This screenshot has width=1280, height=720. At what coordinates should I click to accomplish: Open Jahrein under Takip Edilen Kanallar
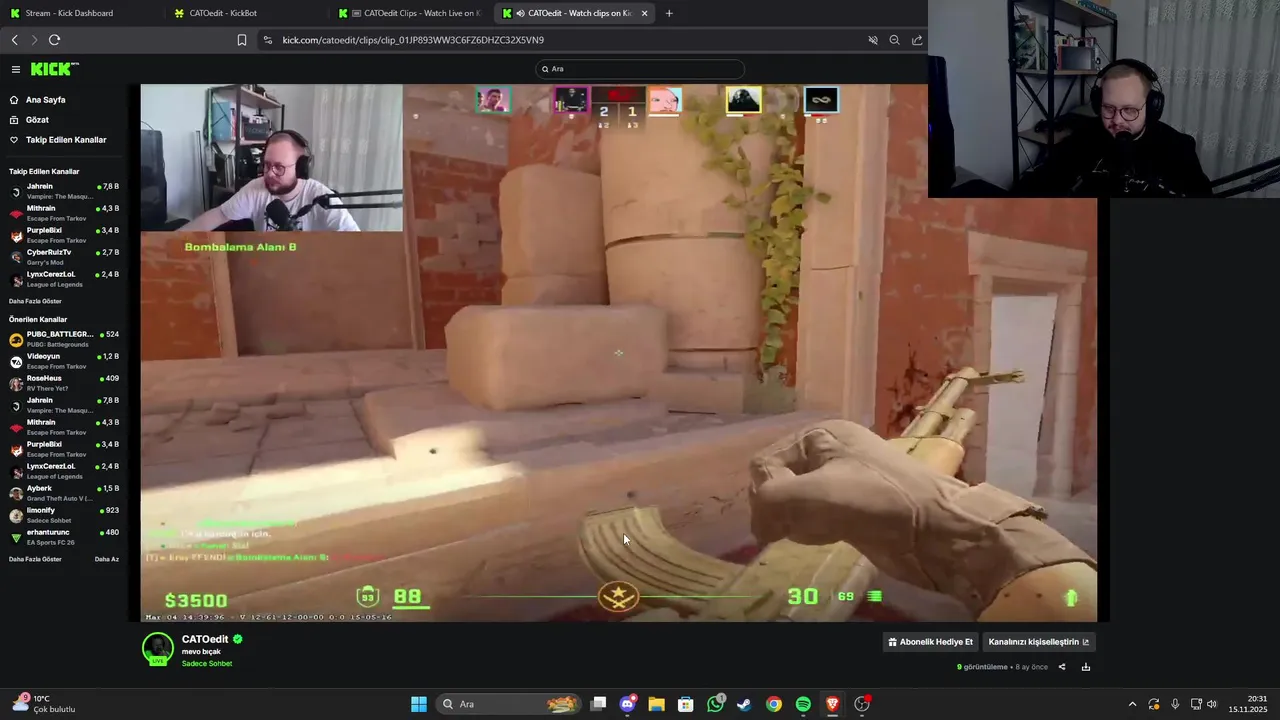tap(64, 191)
